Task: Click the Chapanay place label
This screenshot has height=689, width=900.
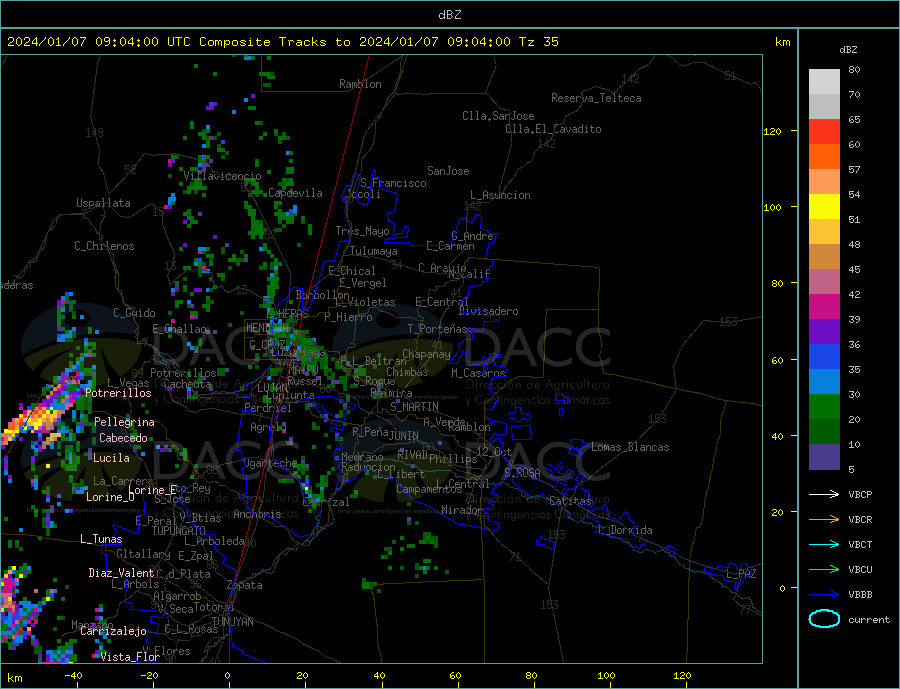Action: point(426,354)
